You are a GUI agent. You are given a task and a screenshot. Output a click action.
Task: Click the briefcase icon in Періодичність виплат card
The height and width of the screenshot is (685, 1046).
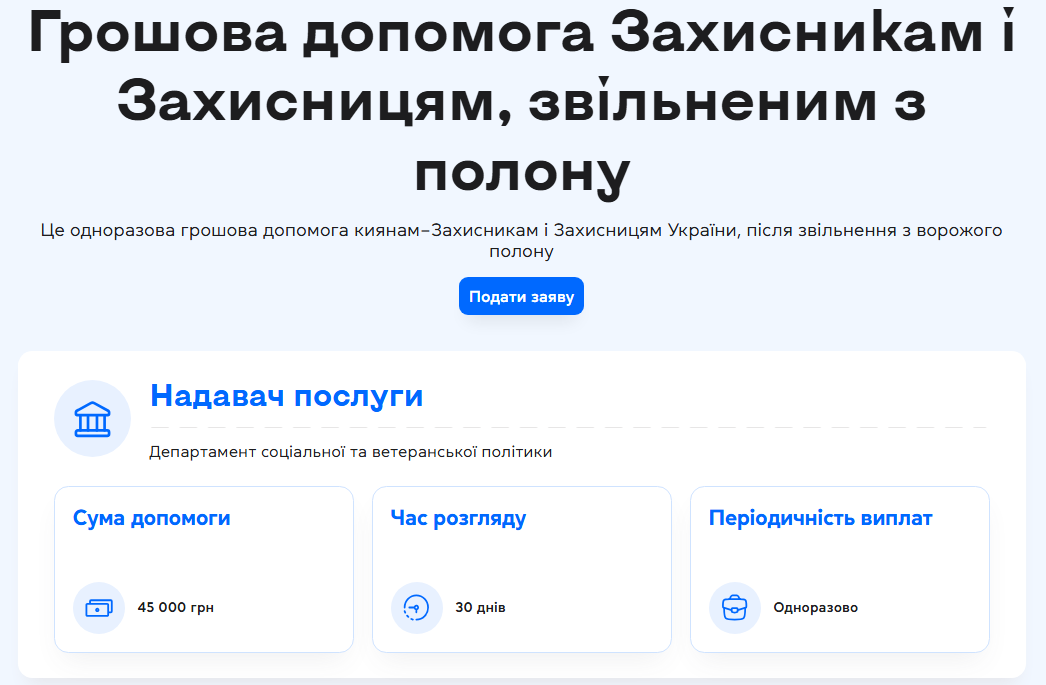tap(734, 607)
